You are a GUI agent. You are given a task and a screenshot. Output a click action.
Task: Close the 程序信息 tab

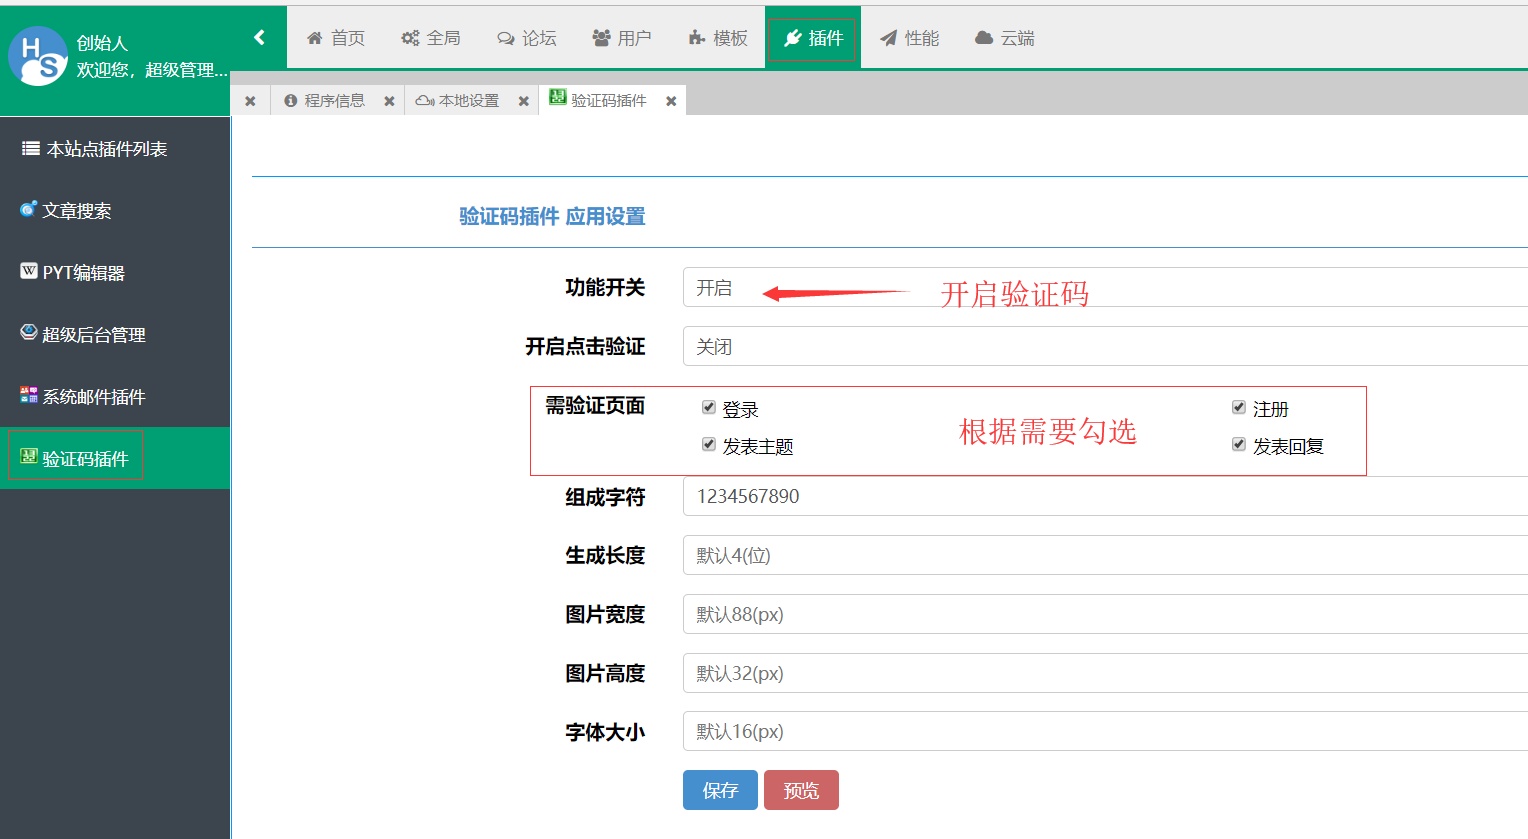(x=389, y=101)
